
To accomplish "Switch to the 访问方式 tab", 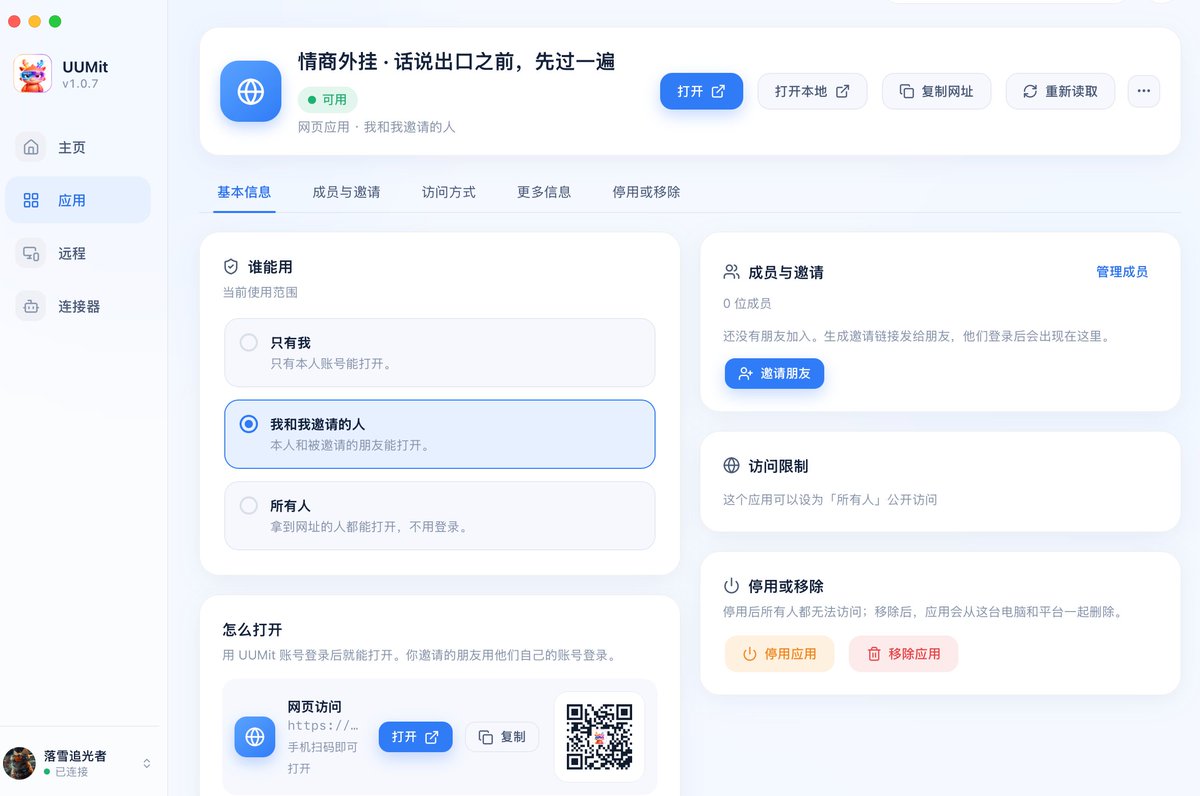I will [x=449, y=192].
